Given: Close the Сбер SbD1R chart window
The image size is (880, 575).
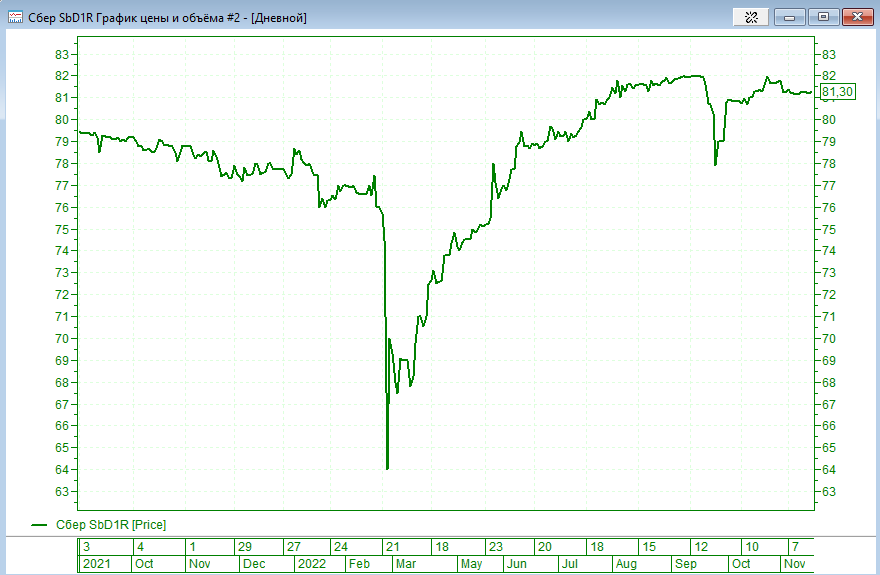Looking at the screenshot, I should (x=857, y=17).
